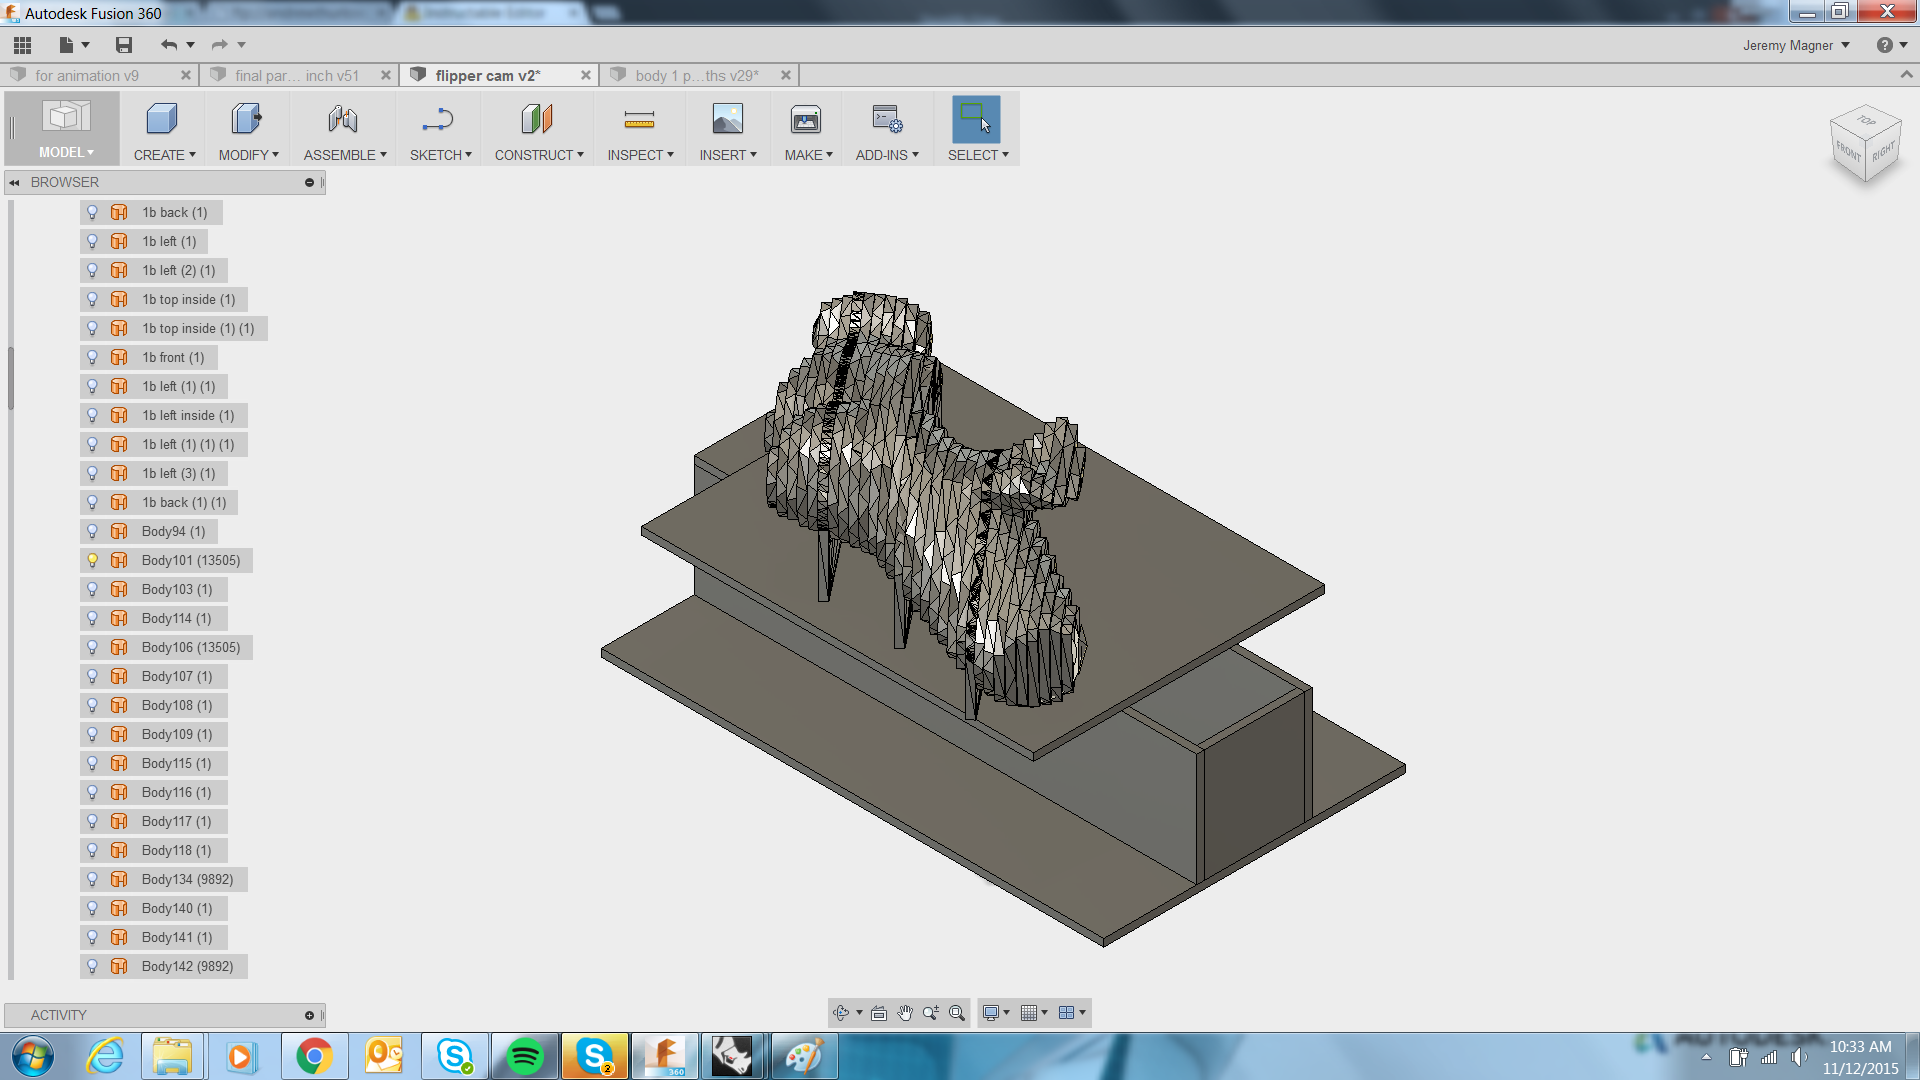Switch to 'final par… inch v51' tab
This screenshot has height=1080, width=1920.
[x=297, y=76]
